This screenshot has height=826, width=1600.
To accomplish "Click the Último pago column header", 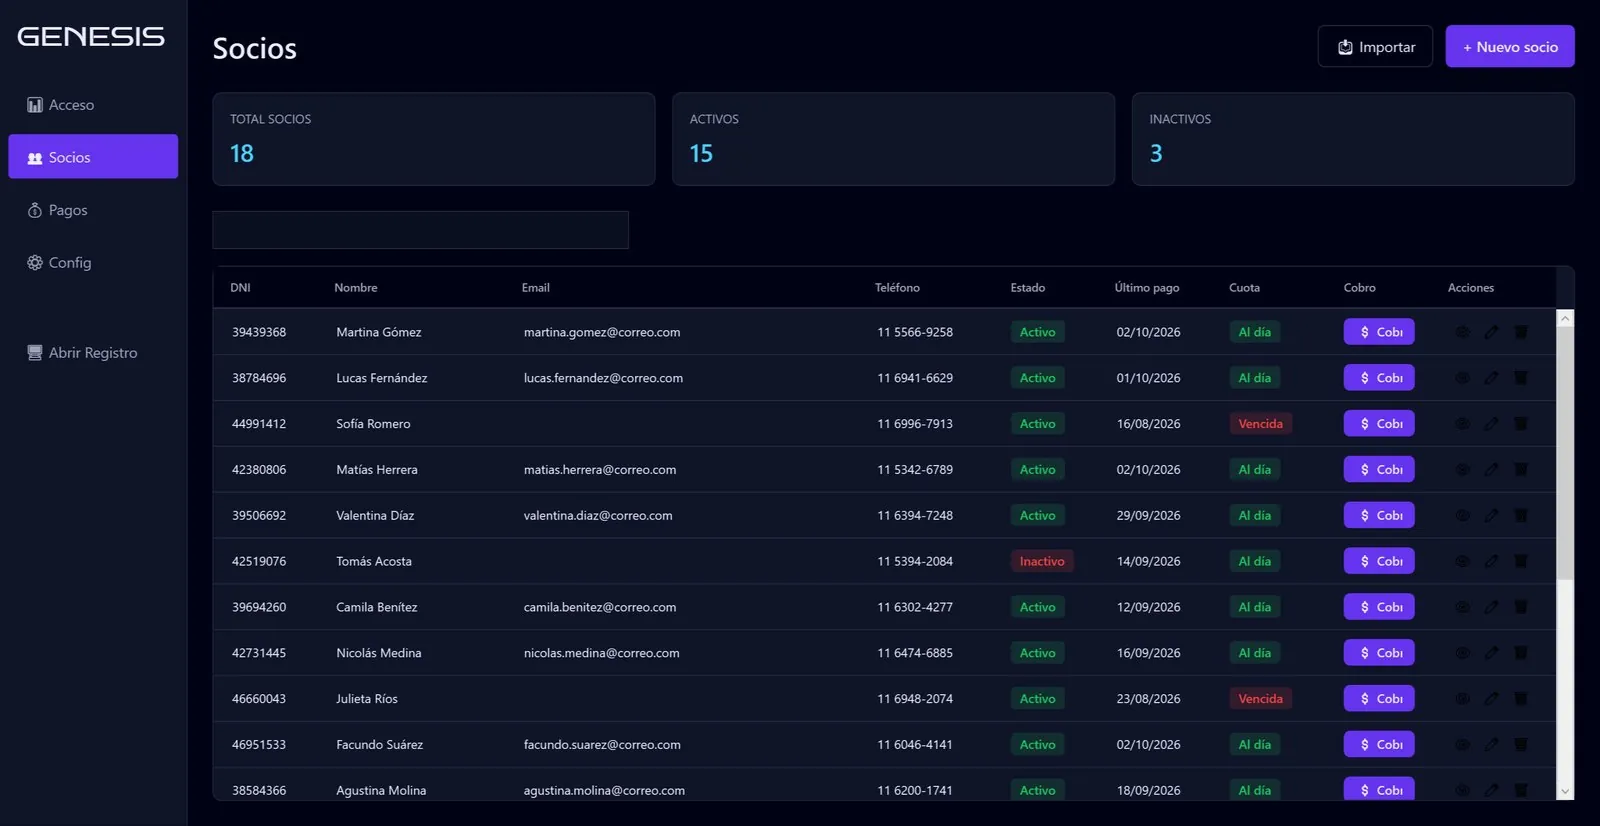I will [1147, 288].
